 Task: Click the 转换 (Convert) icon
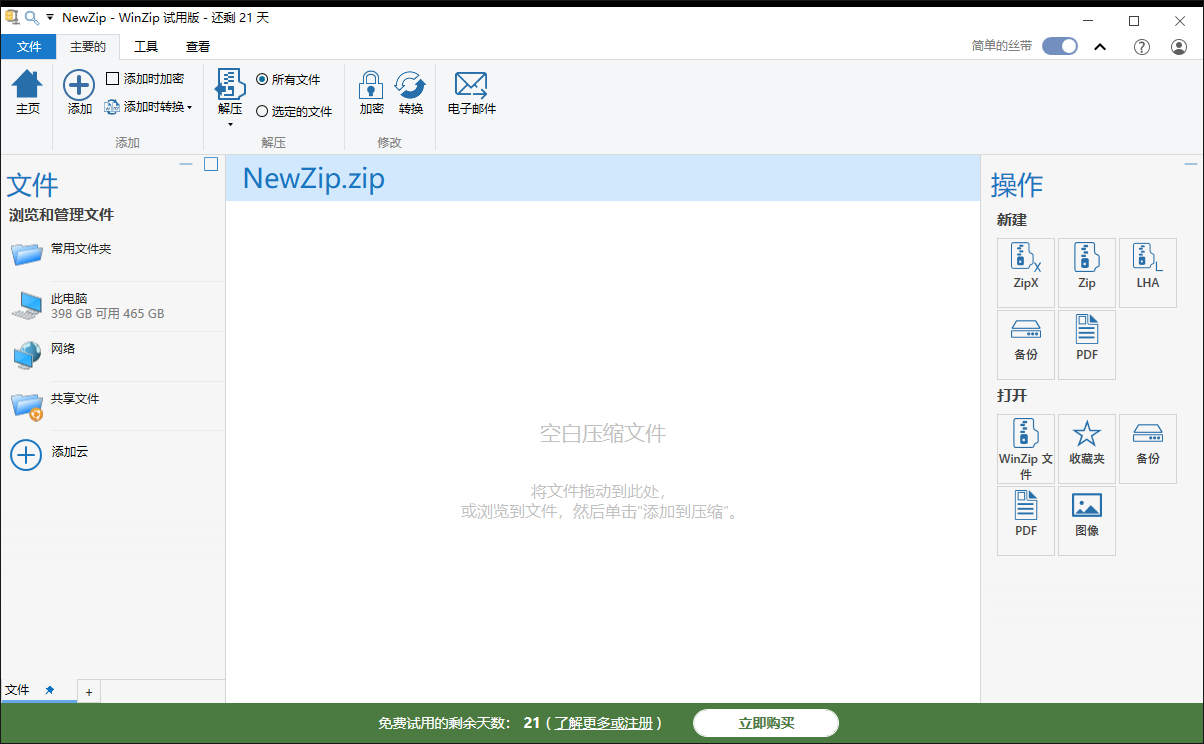click(410, 92)
